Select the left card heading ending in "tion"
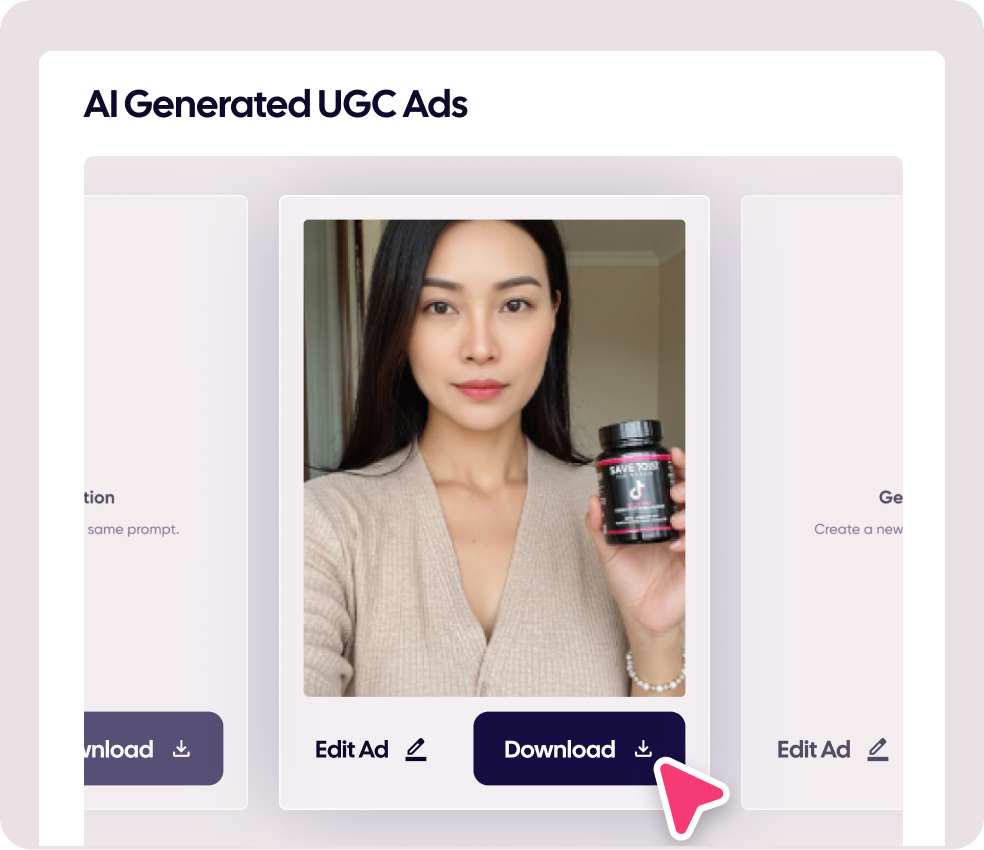This screenshot has height=850, width=984. point(99,497)
